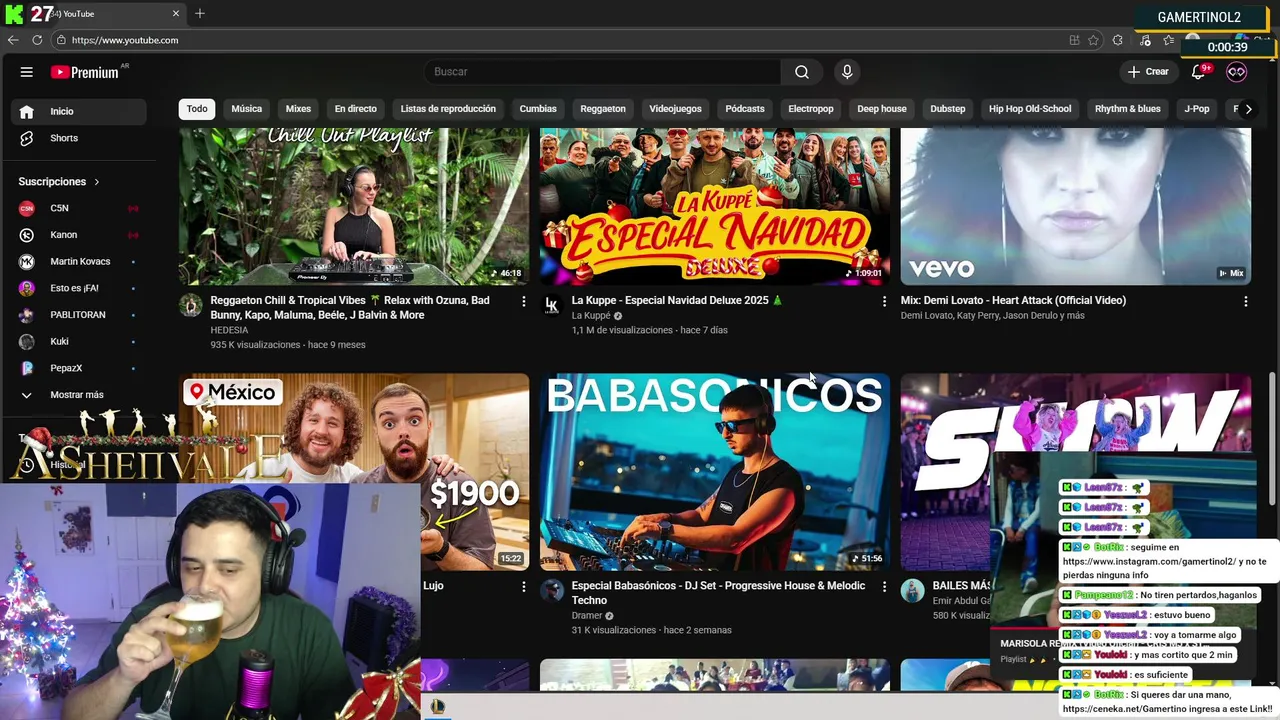Select Hip Hop Old-School chip
This screenshot has height=720, width=1280.
tap(1030, 109)
